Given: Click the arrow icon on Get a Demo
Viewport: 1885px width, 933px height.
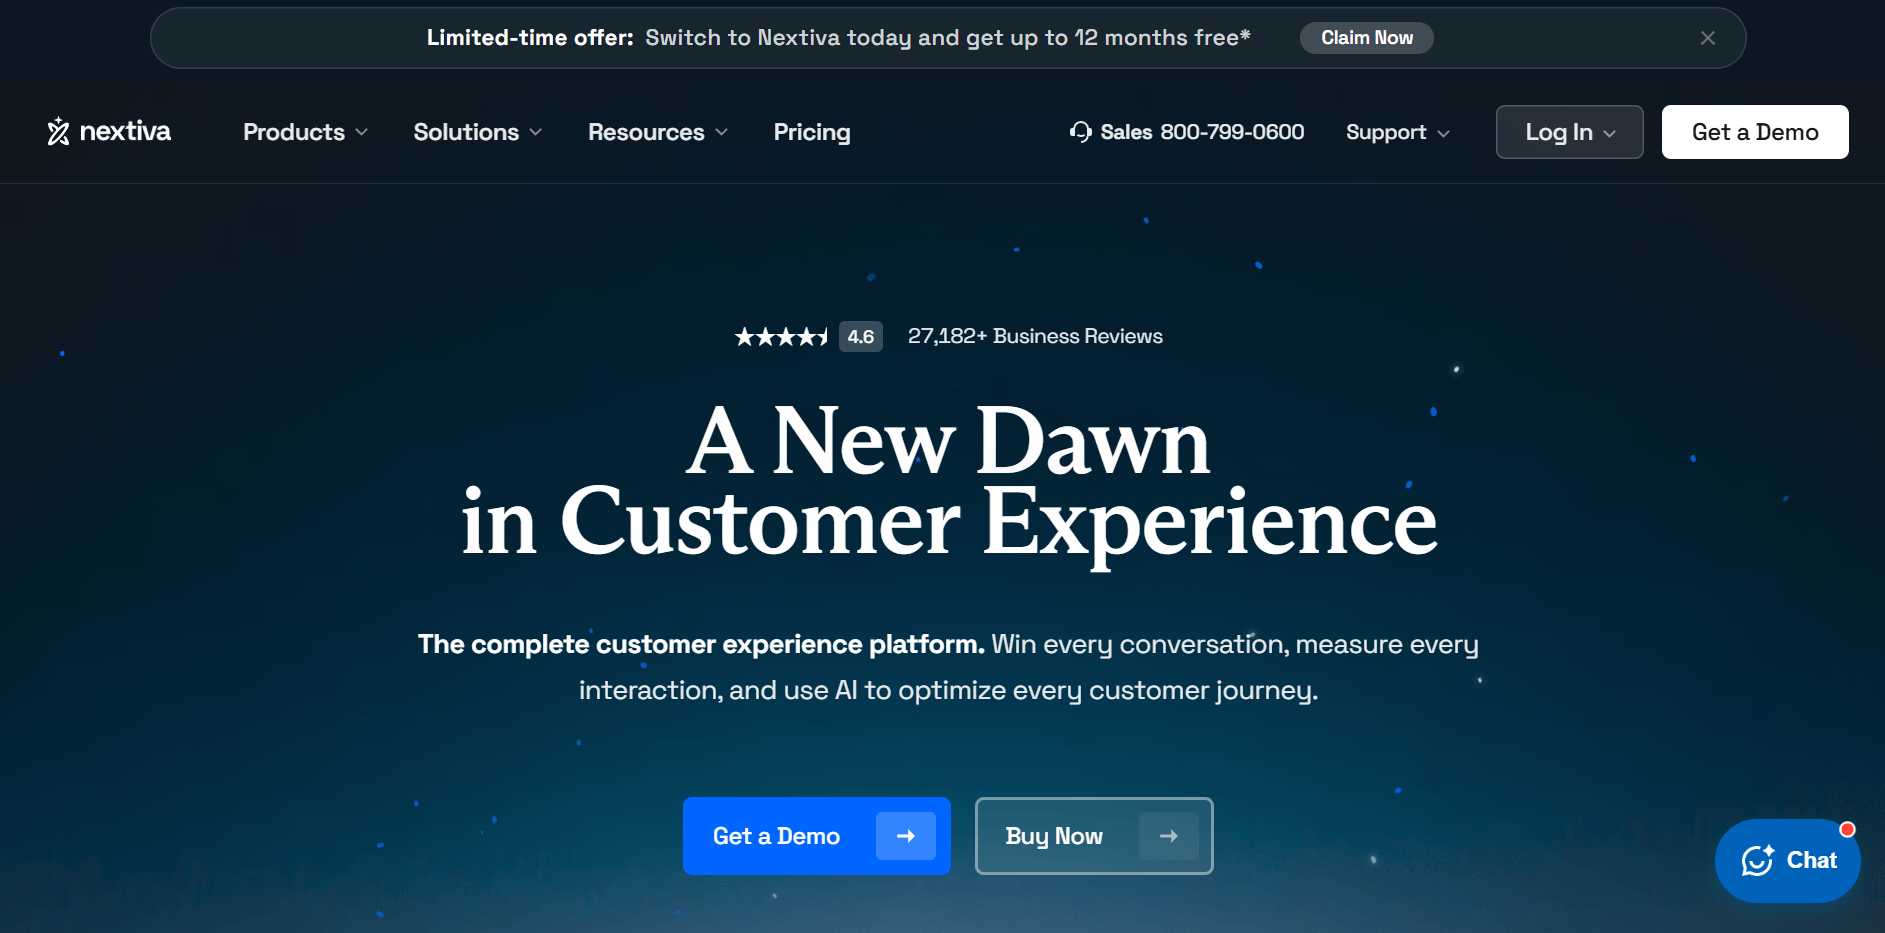Looking at the screenshot, I should 906,836.
